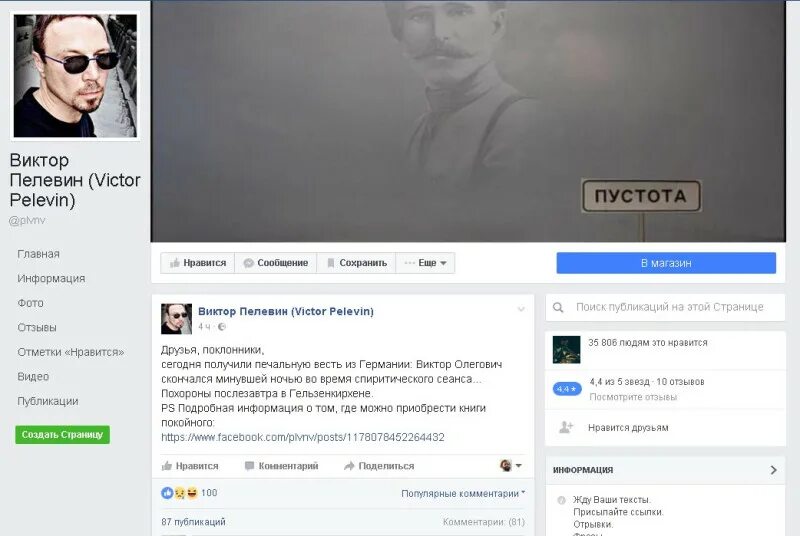Screen dimensions: 800x536
Task: Open the reactions count 100
Action: point(209,493)
